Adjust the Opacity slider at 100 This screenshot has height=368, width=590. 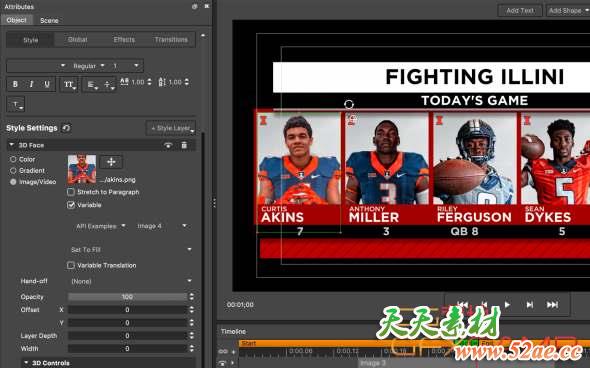[127, 297]
